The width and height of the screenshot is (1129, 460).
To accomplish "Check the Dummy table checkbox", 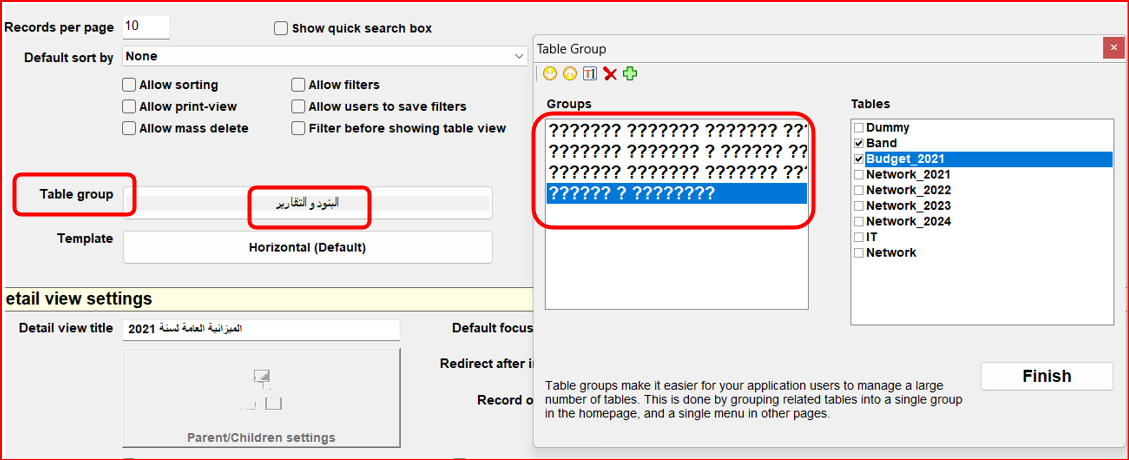I will coord(858,127).
